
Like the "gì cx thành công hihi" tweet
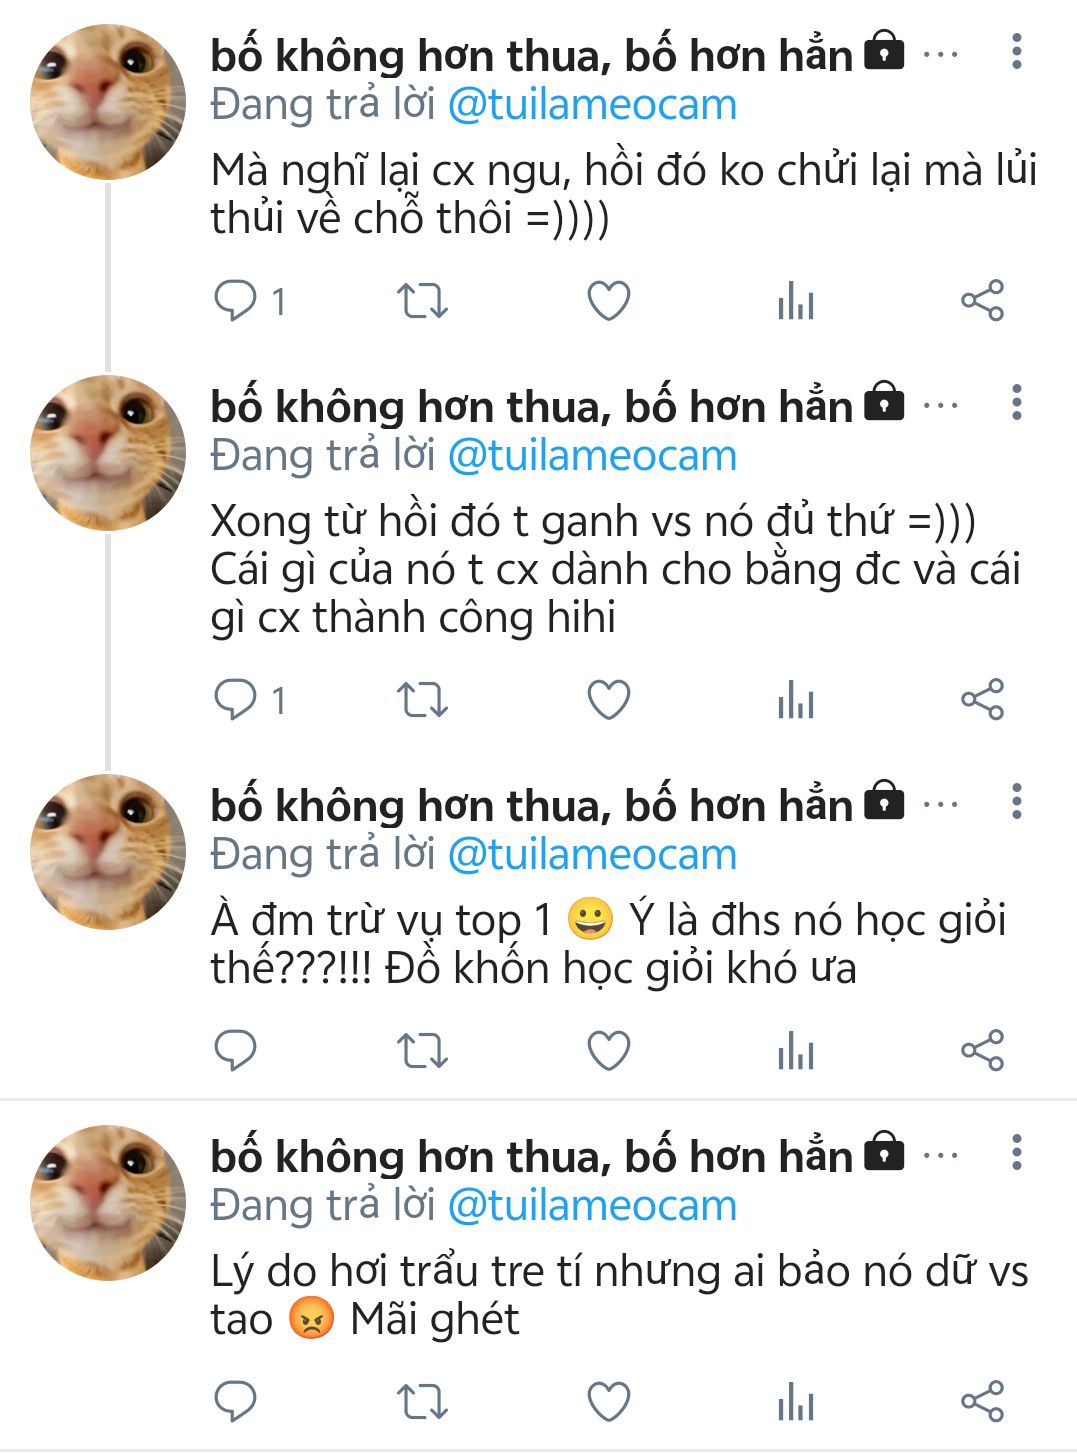(x=608, y=700)
